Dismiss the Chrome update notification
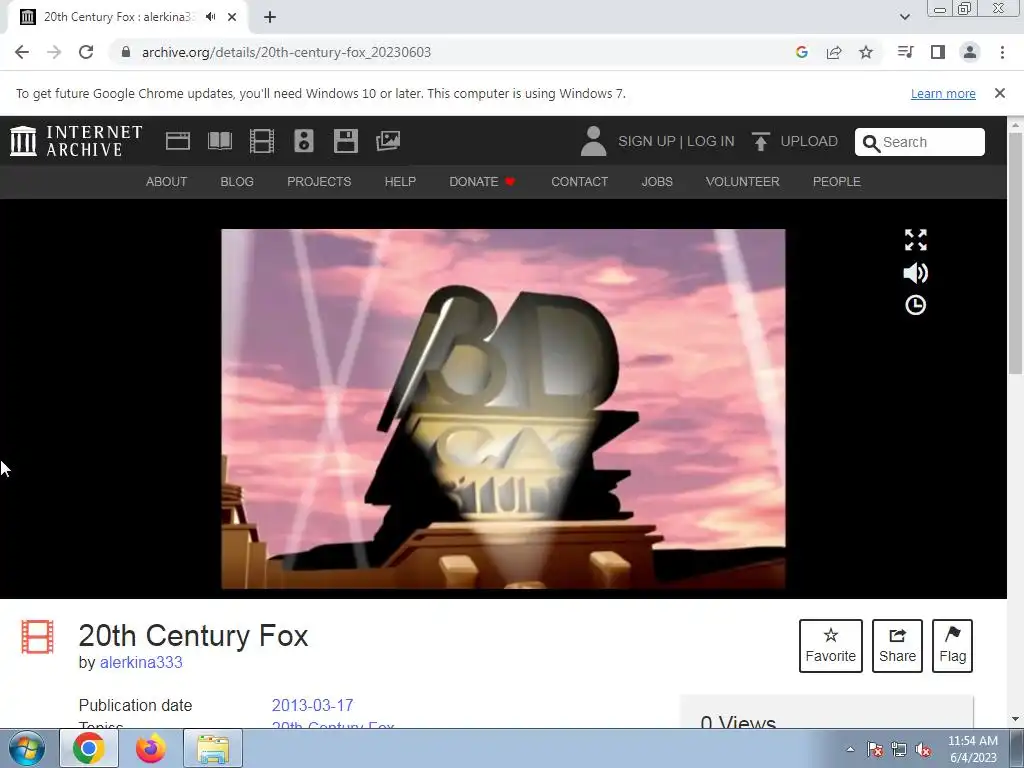Screen dimensions: 1024x768 1000,93
